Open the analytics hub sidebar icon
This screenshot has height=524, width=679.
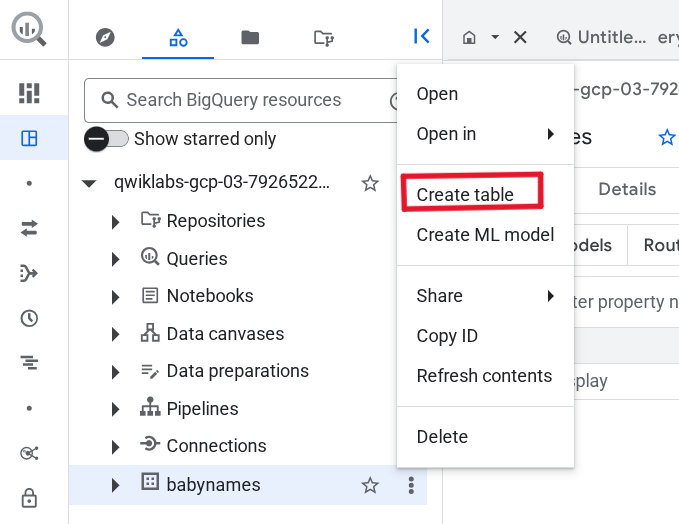coord(29,453)
